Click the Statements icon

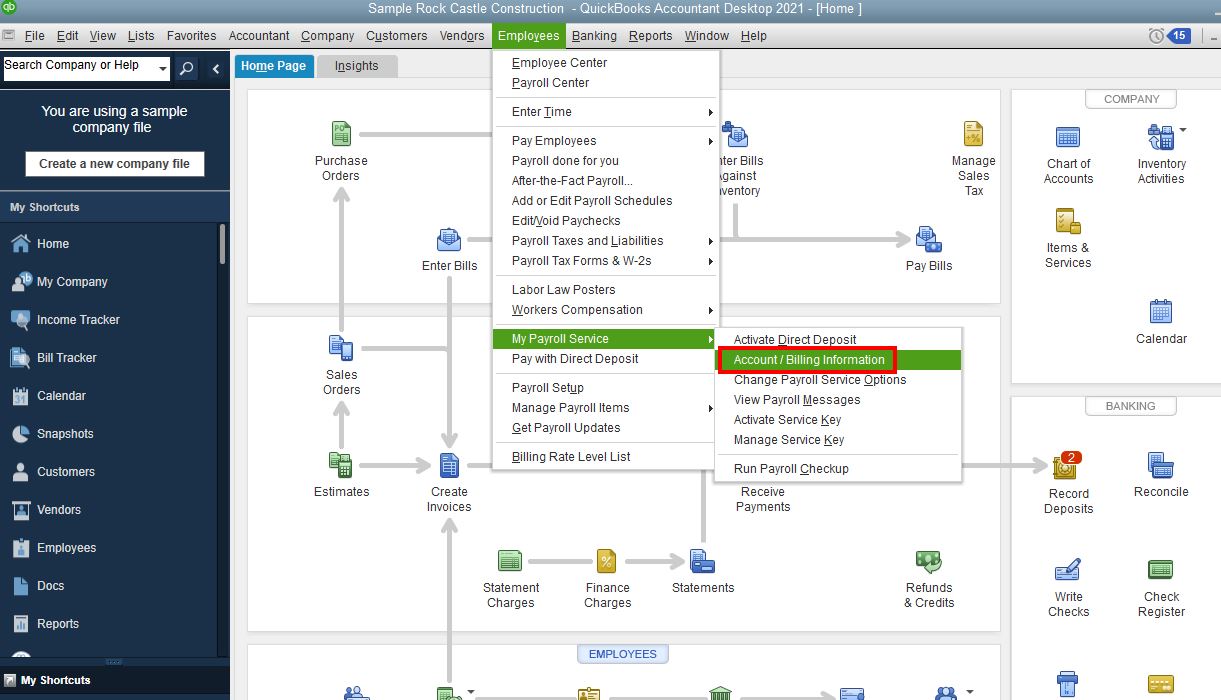[702, 561]
